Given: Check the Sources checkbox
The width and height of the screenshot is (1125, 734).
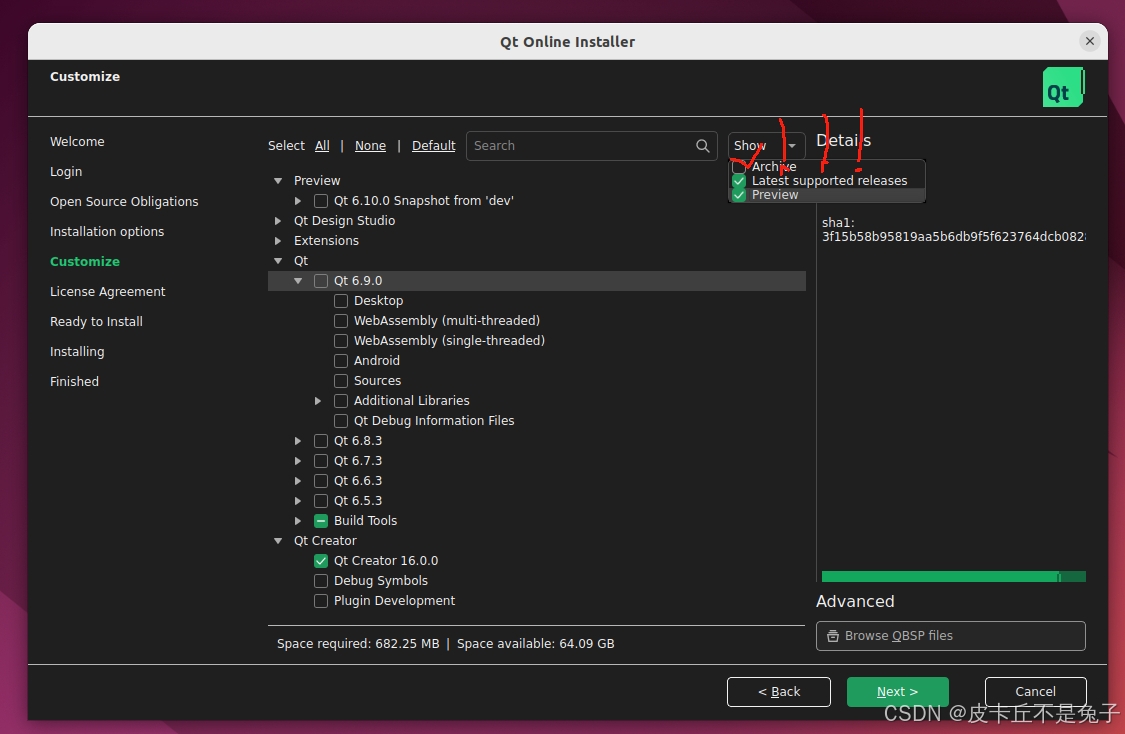Looking at the screenshot, I should 341,380.
